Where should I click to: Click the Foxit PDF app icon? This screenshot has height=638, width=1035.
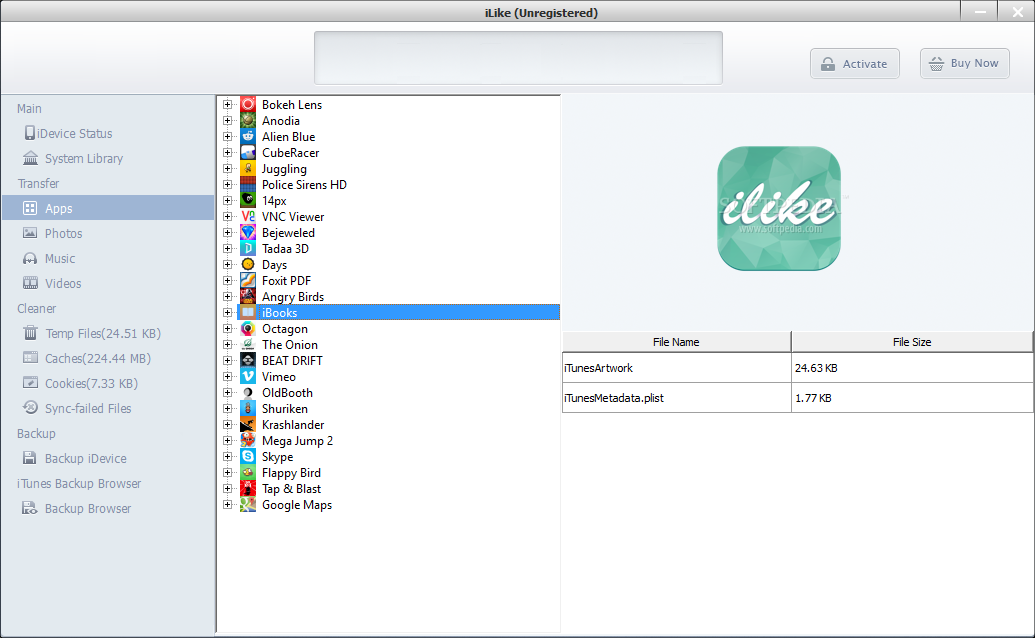point(248,280)
